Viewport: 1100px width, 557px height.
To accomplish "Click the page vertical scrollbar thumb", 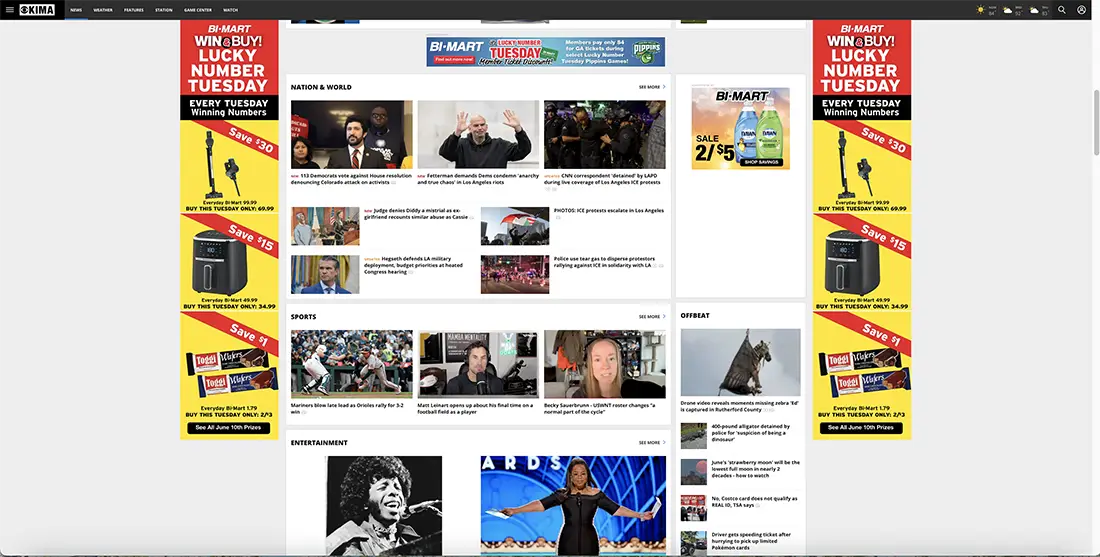I will (x=1096, y=123).
